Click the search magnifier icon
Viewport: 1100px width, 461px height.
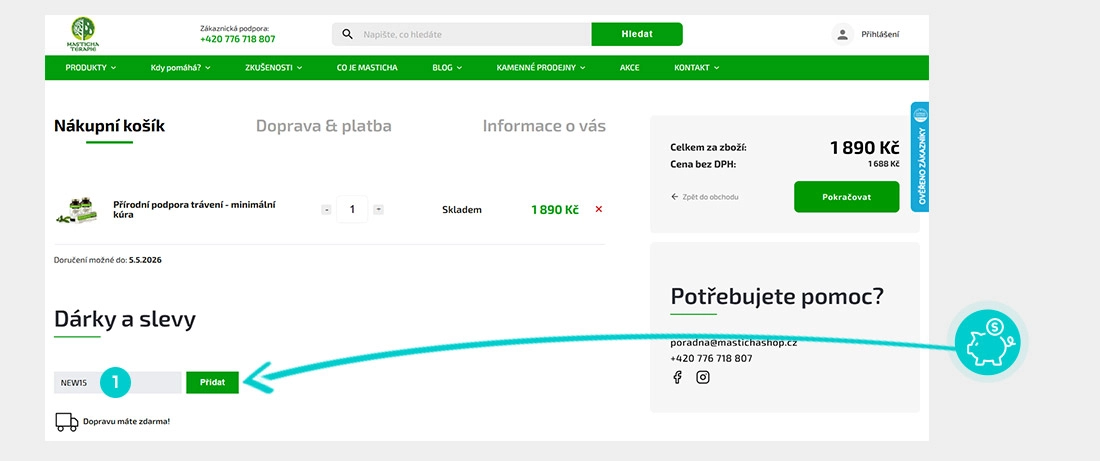click(347, 34)
